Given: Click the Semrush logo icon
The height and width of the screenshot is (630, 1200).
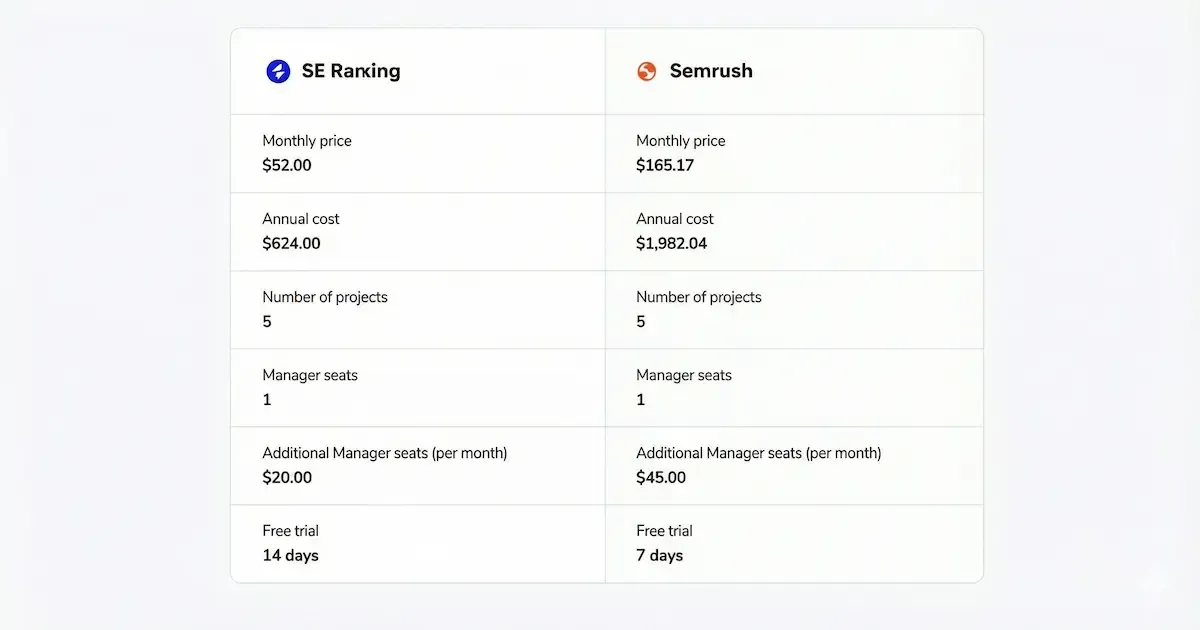Looking at the screenshot, I should click(x=647, y=71).
